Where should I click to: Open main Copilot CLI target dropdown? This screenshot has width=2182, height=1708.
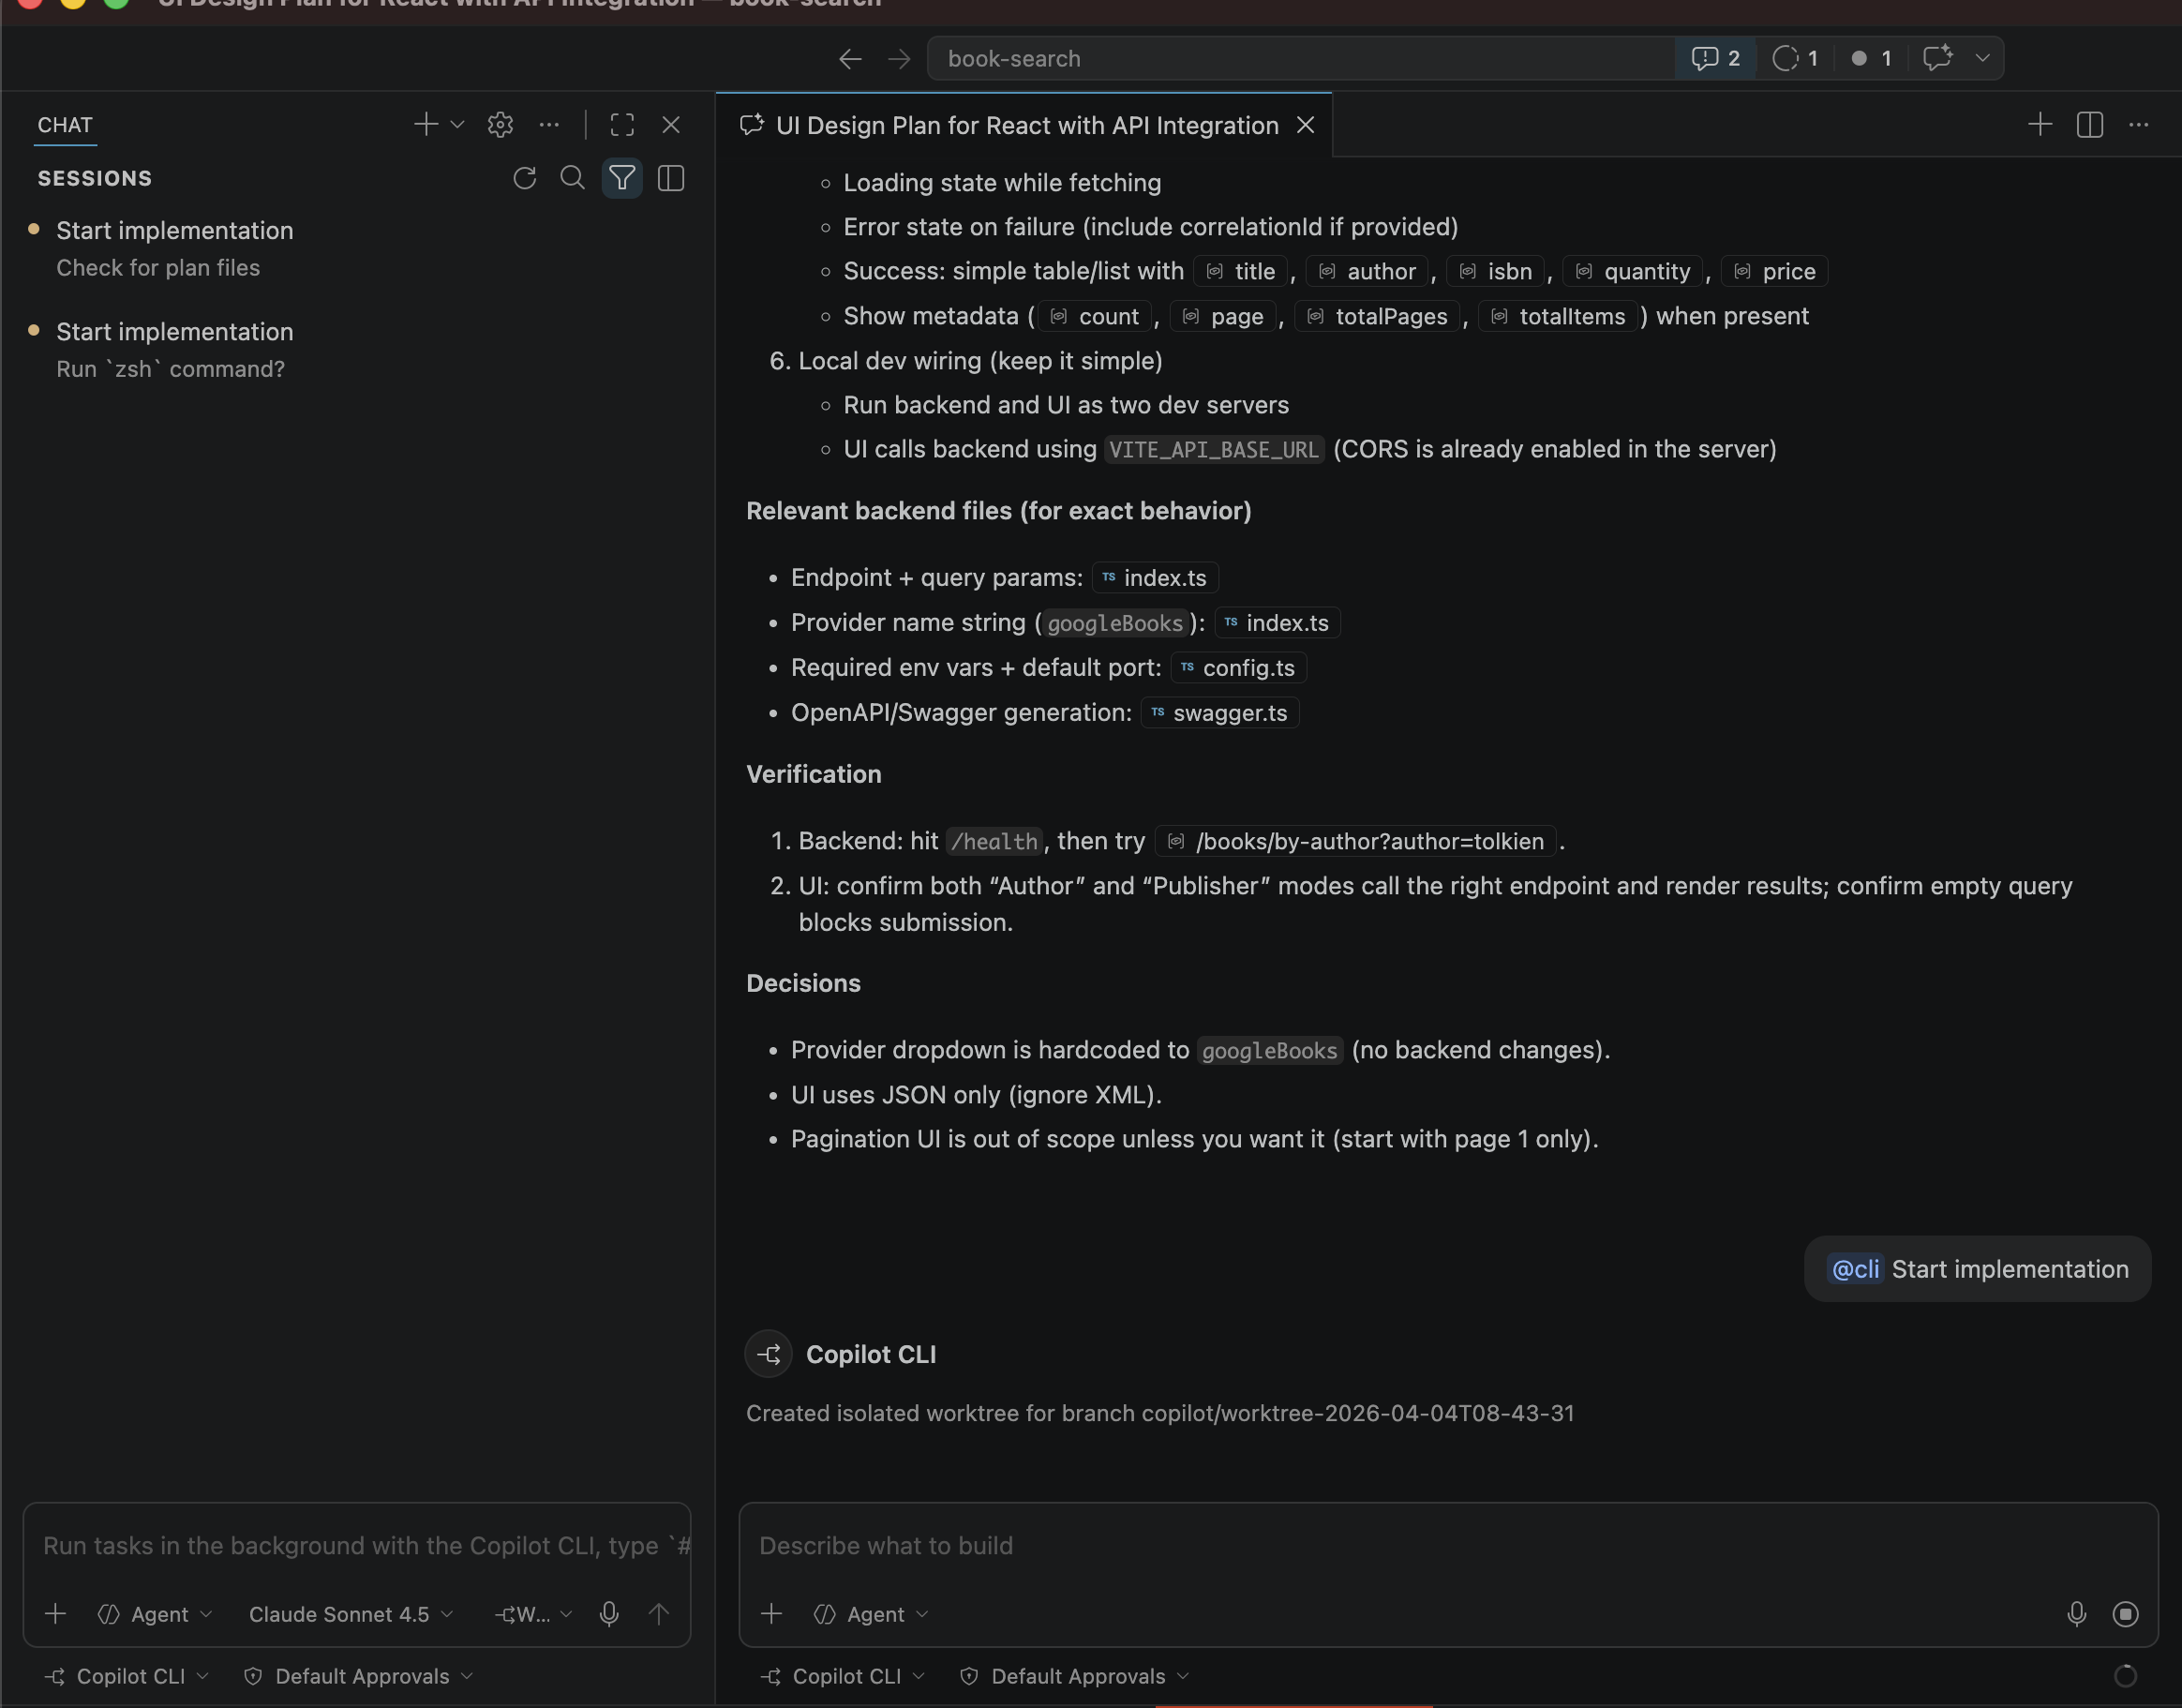[x=843, y=1676]
